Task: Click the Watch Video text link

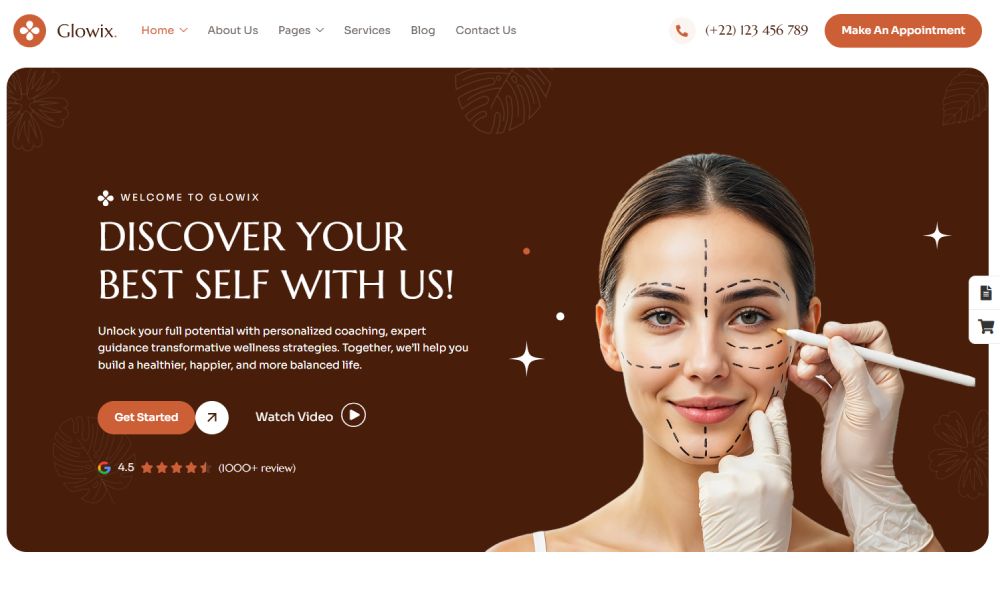Action: (x=294, y=417)
